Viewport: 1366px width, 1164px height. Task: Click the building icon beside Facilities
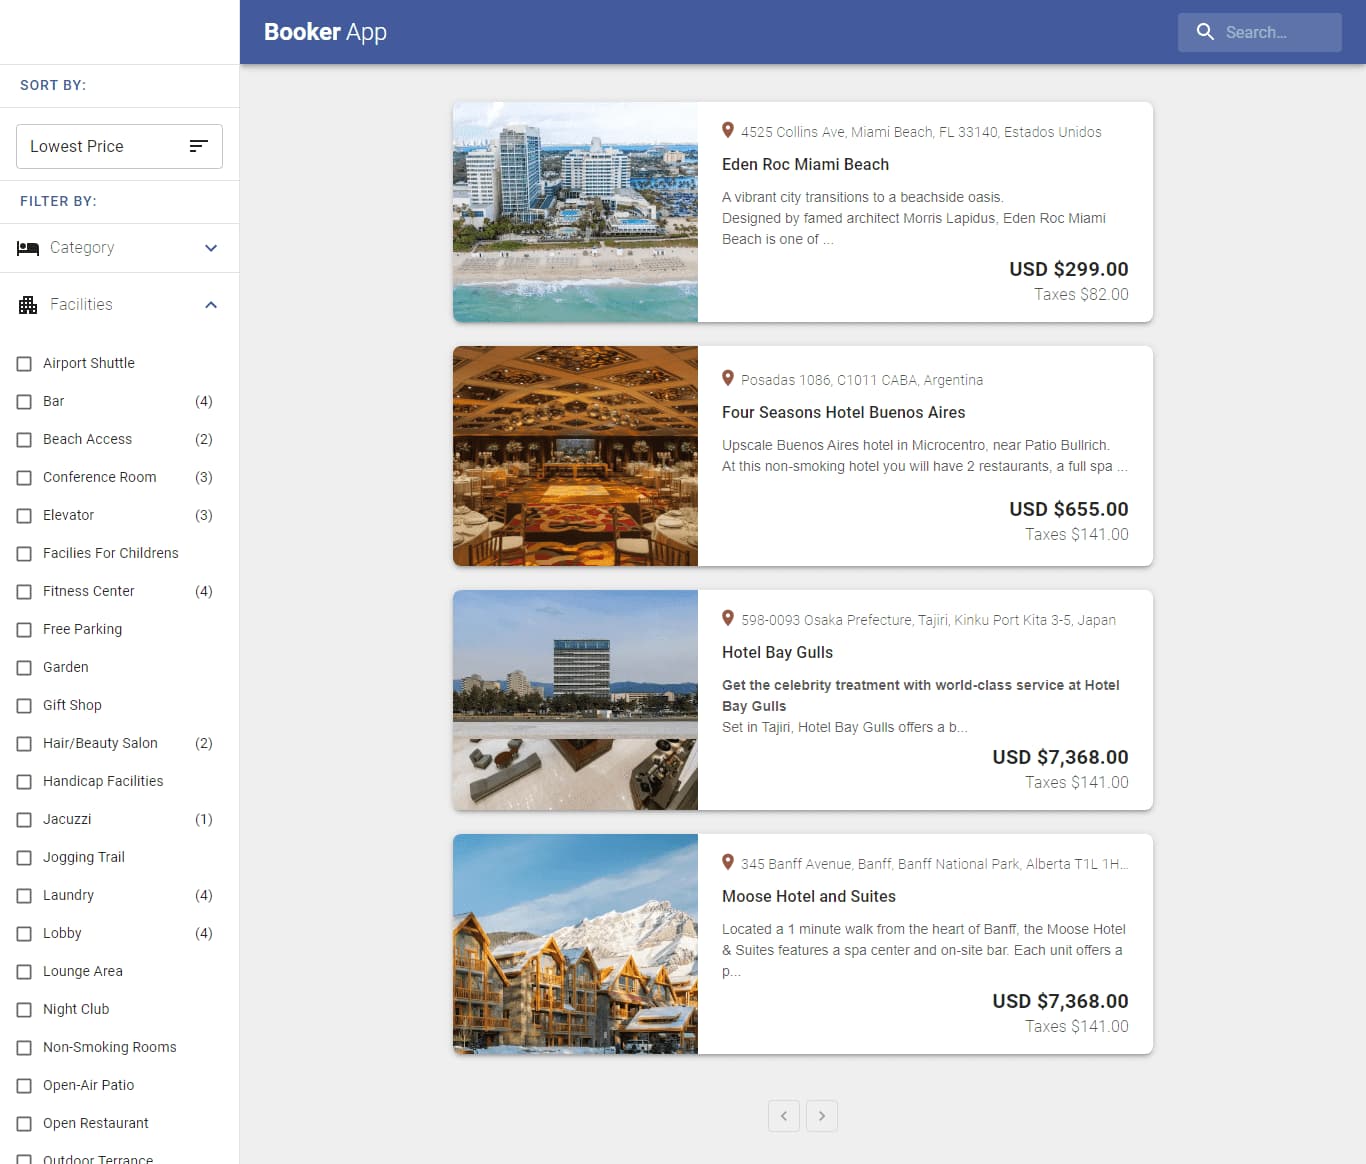pos(28,305)
